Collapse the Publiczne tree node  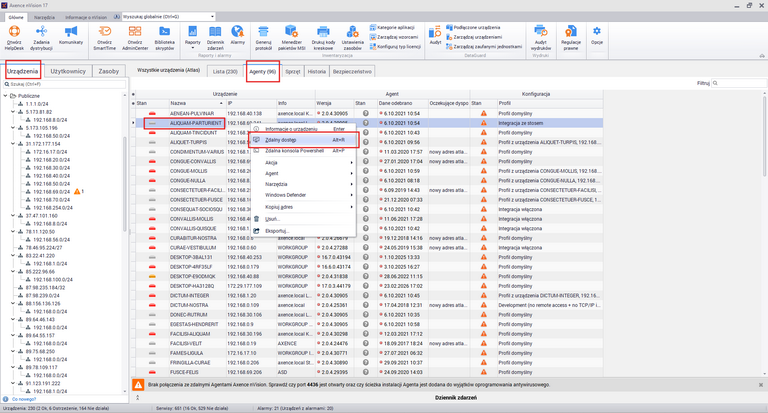coord(5,96)
